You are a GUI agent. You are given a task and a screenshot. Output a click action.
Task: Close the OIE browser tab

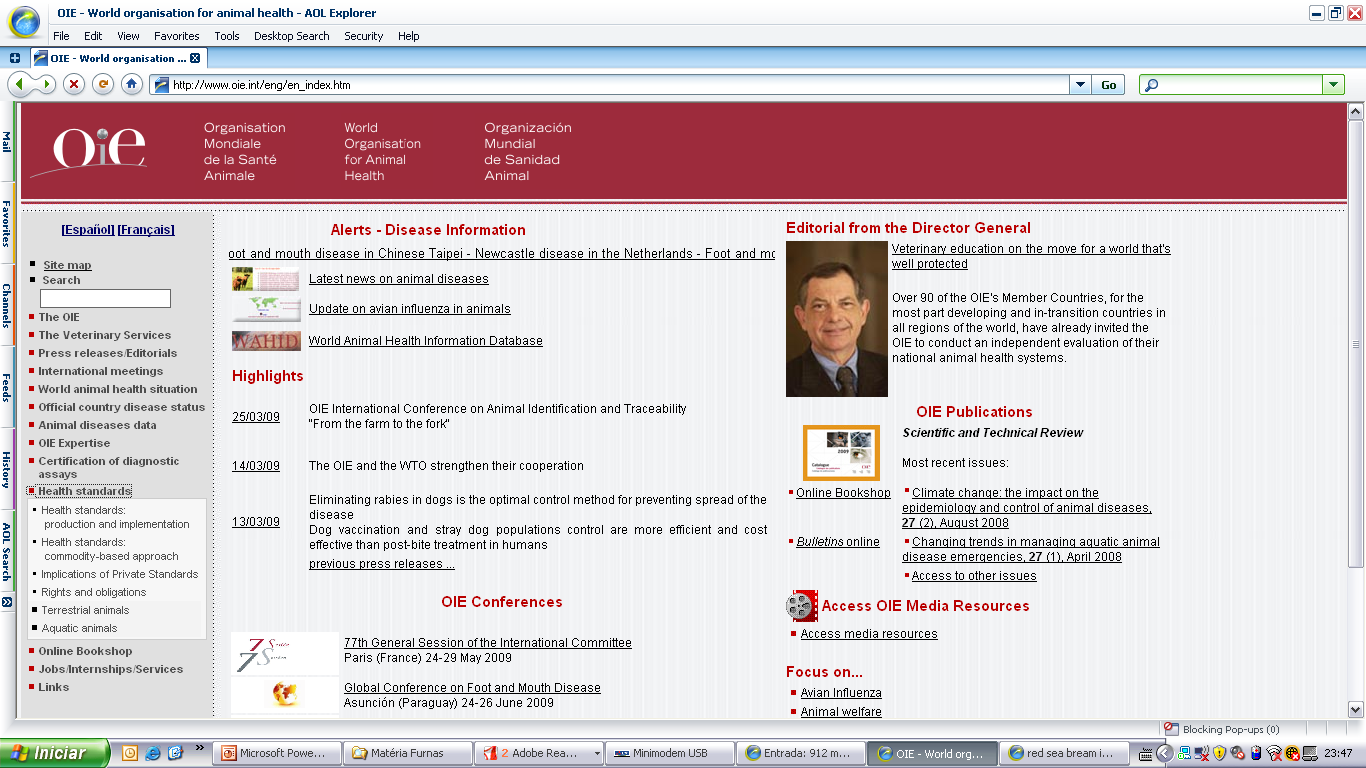195,58
